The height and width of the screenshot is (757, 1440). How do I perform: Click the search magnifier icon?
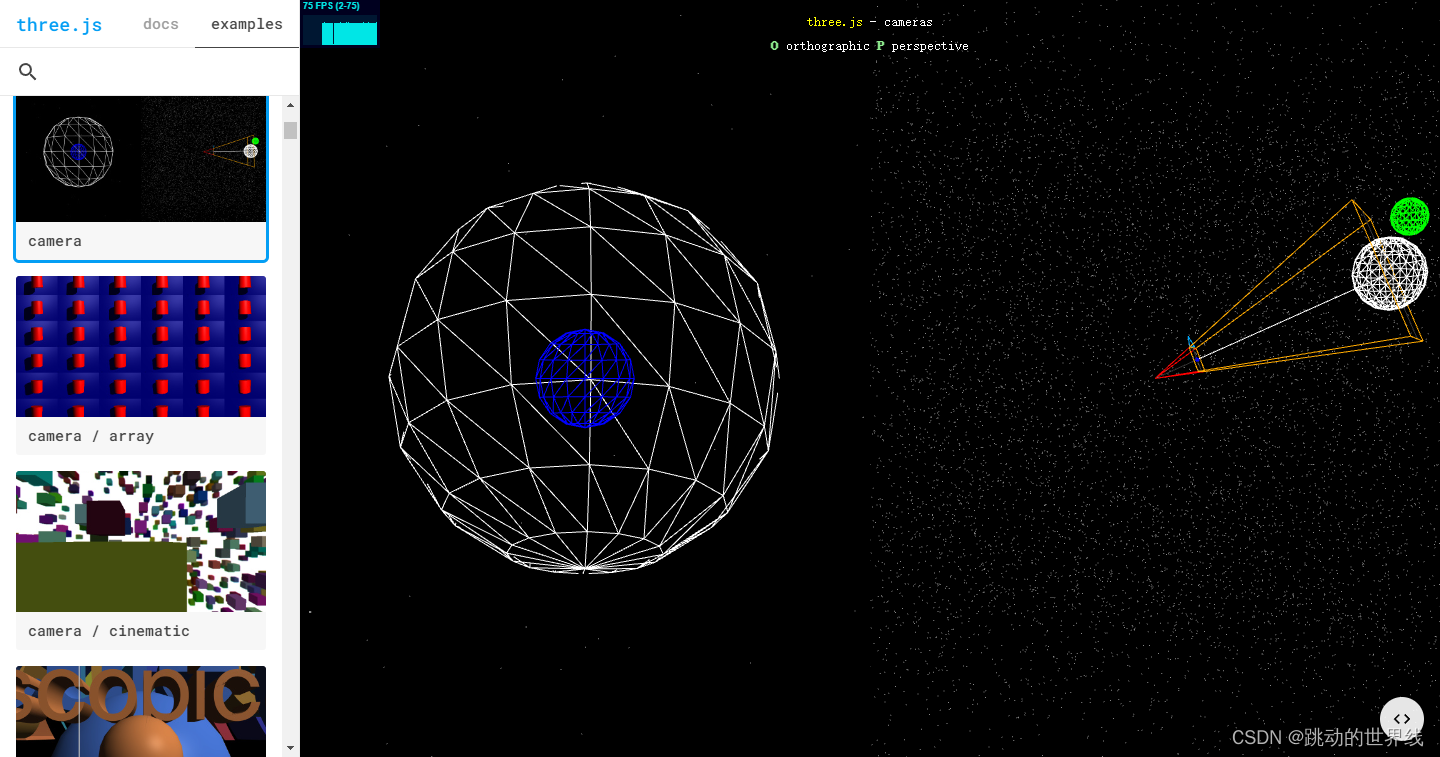28,71
